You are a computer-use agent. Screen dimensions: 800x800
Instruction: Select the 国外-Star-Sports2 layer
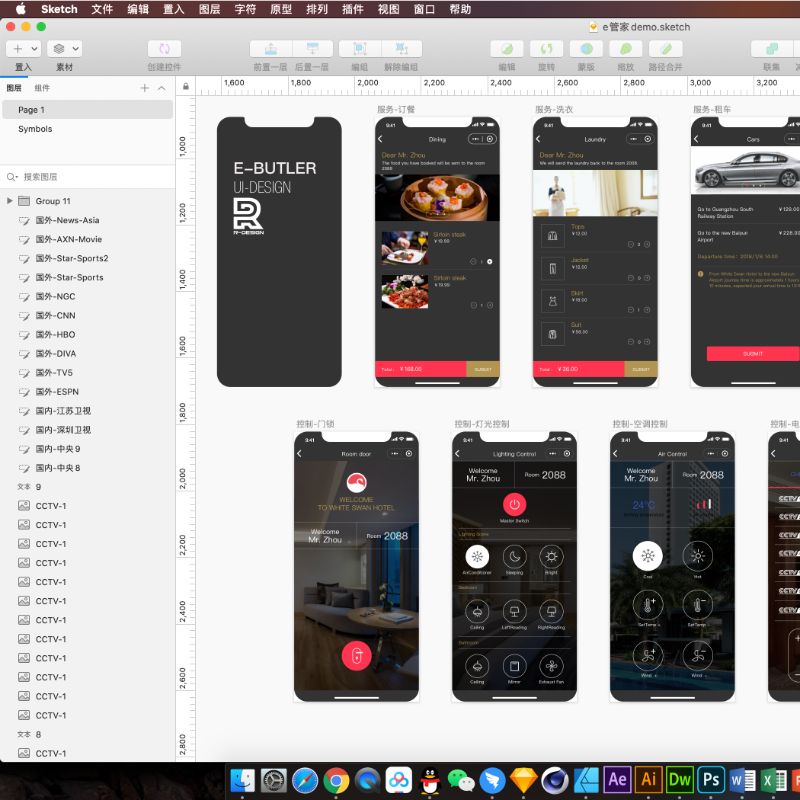pyautogui.click(x=88, y=258)
